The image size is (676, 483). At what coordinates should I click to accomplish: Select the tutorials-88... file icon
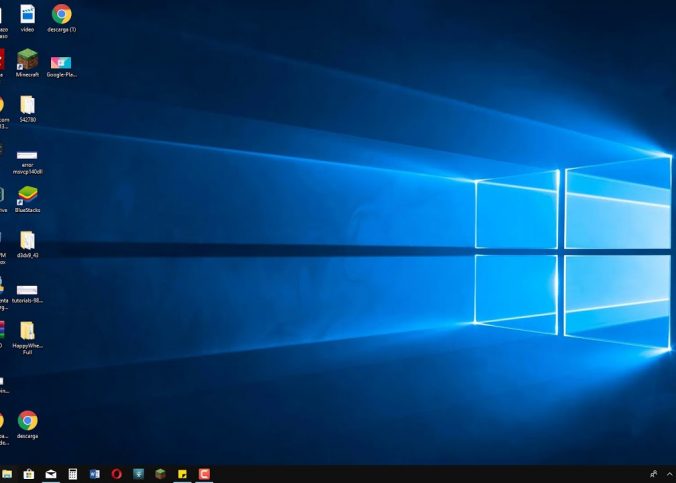pos(27,289)
